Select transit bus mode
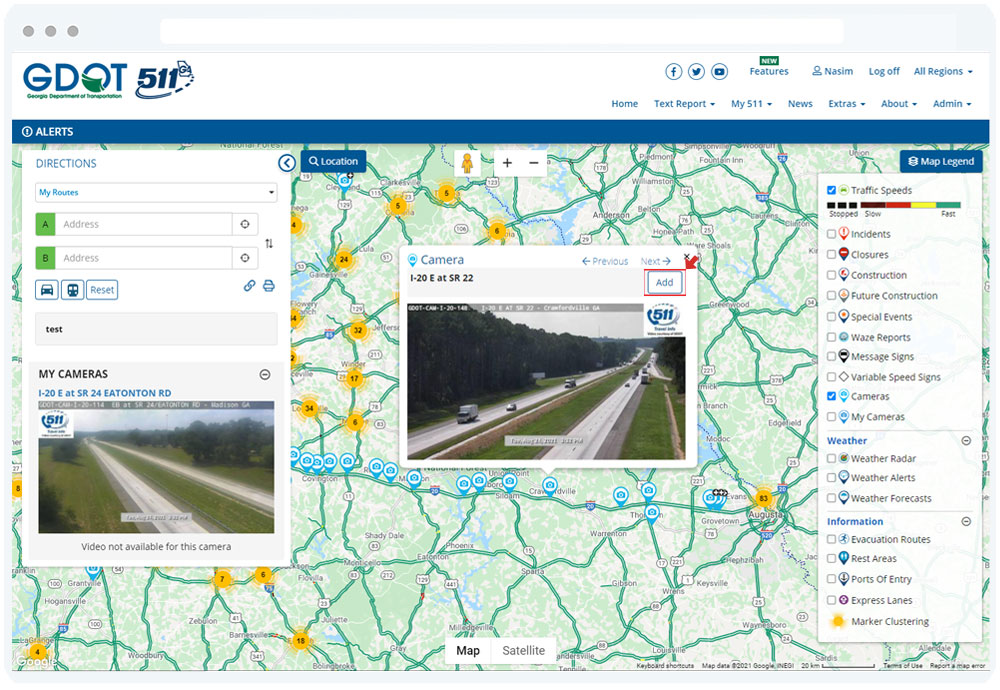 [x=72, y=290]
